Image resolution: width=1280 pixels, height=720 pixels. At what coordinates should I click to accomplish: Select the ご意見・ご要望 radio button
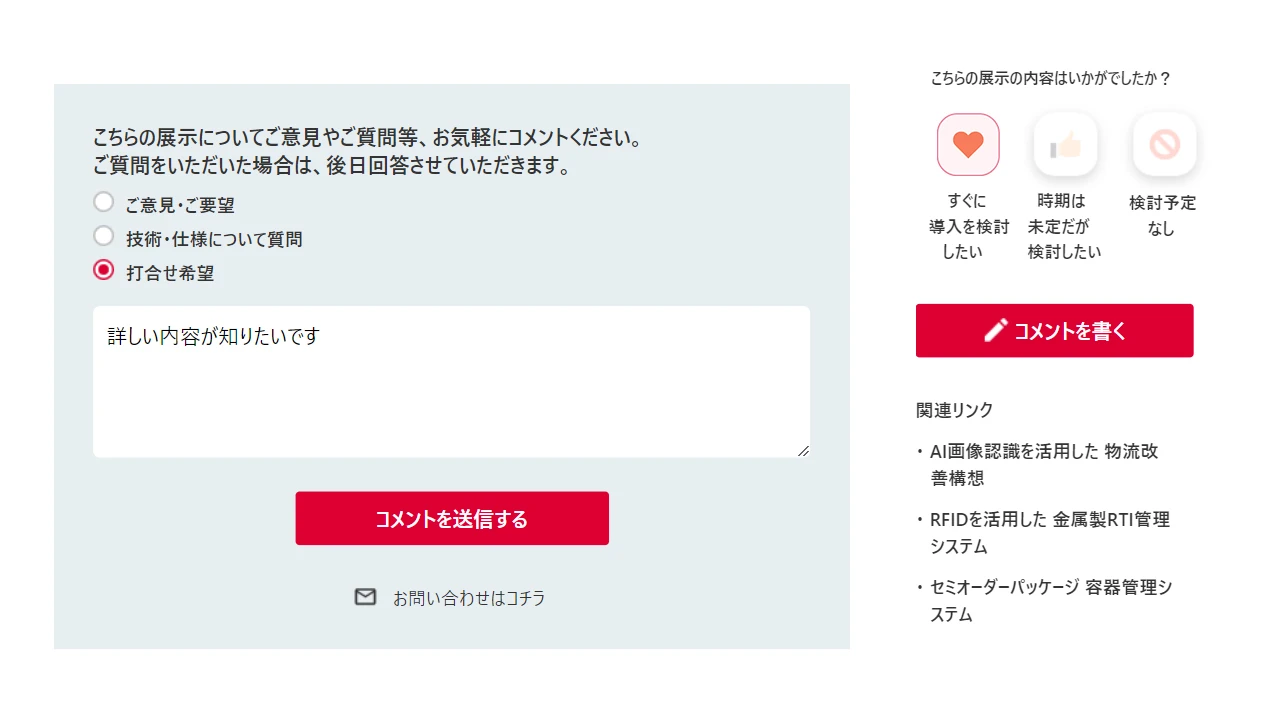tap(103, 202)
